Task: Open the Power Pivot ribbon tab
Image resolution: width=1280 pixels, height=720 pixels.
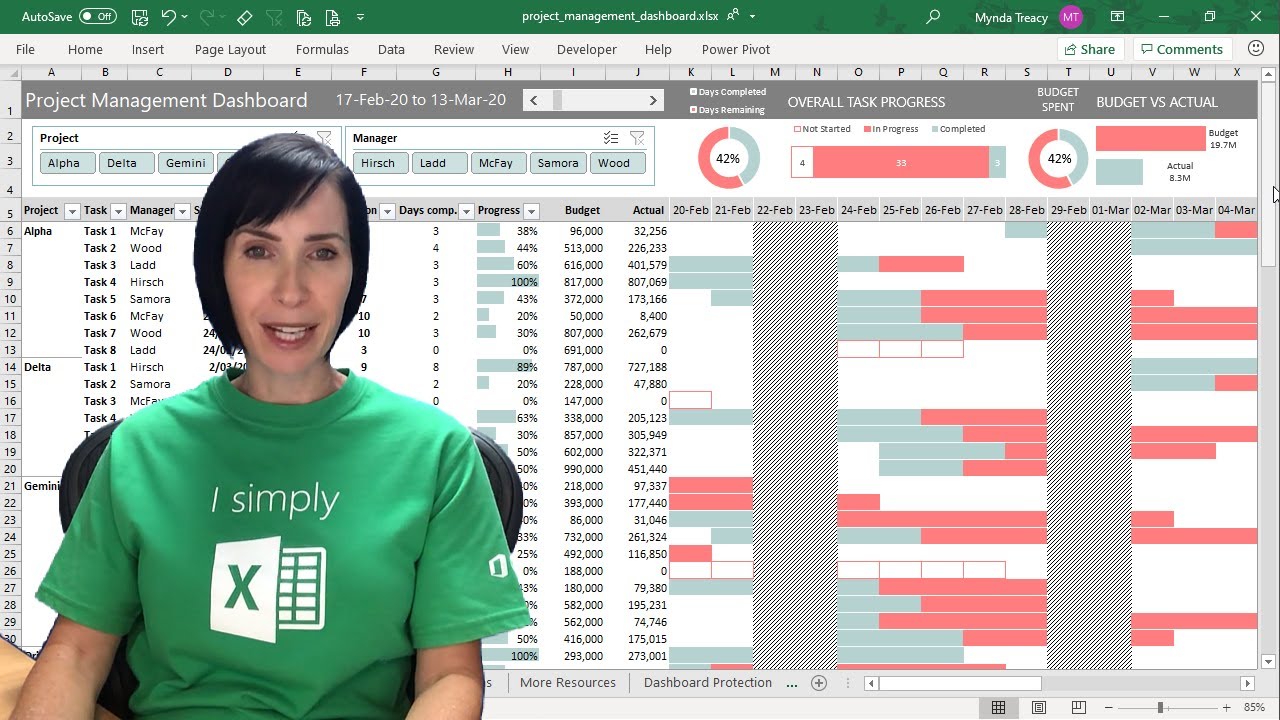Action: [x=736, y=49]
